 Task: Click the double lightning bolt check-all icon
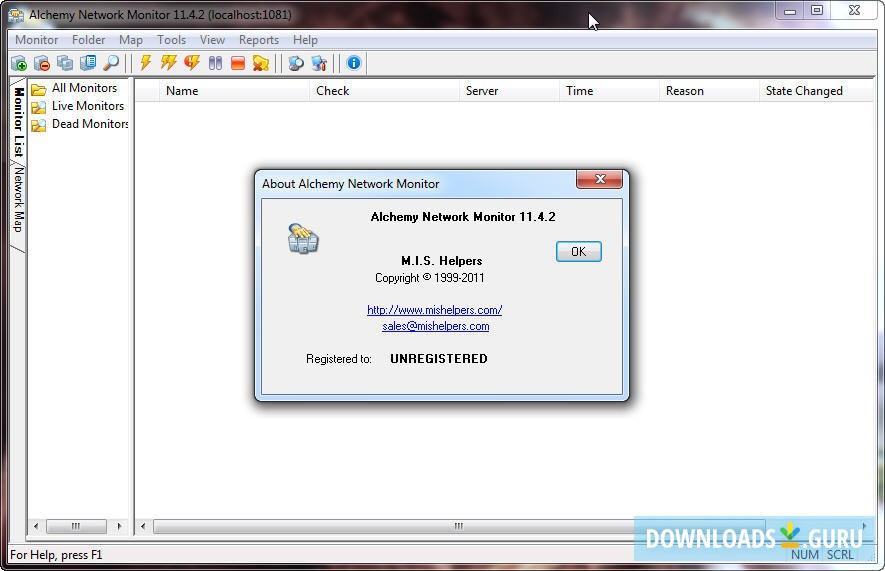coord(168,63)
